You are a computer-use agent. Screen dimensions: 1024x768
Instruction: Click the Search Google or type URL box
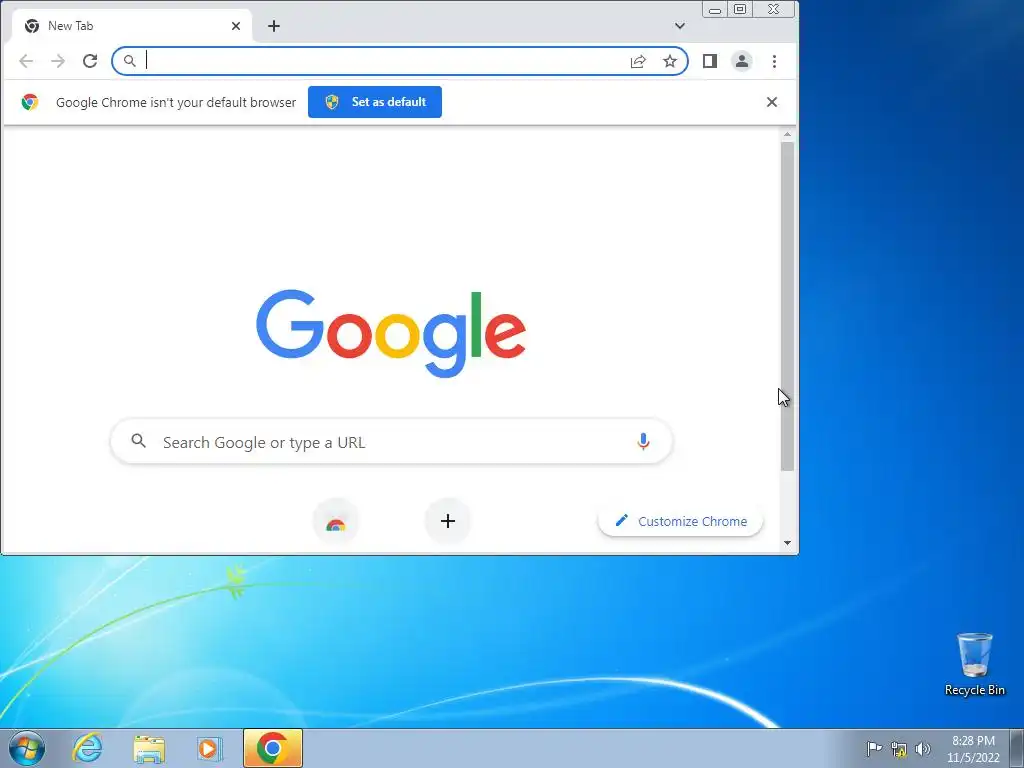click(391, 442)
